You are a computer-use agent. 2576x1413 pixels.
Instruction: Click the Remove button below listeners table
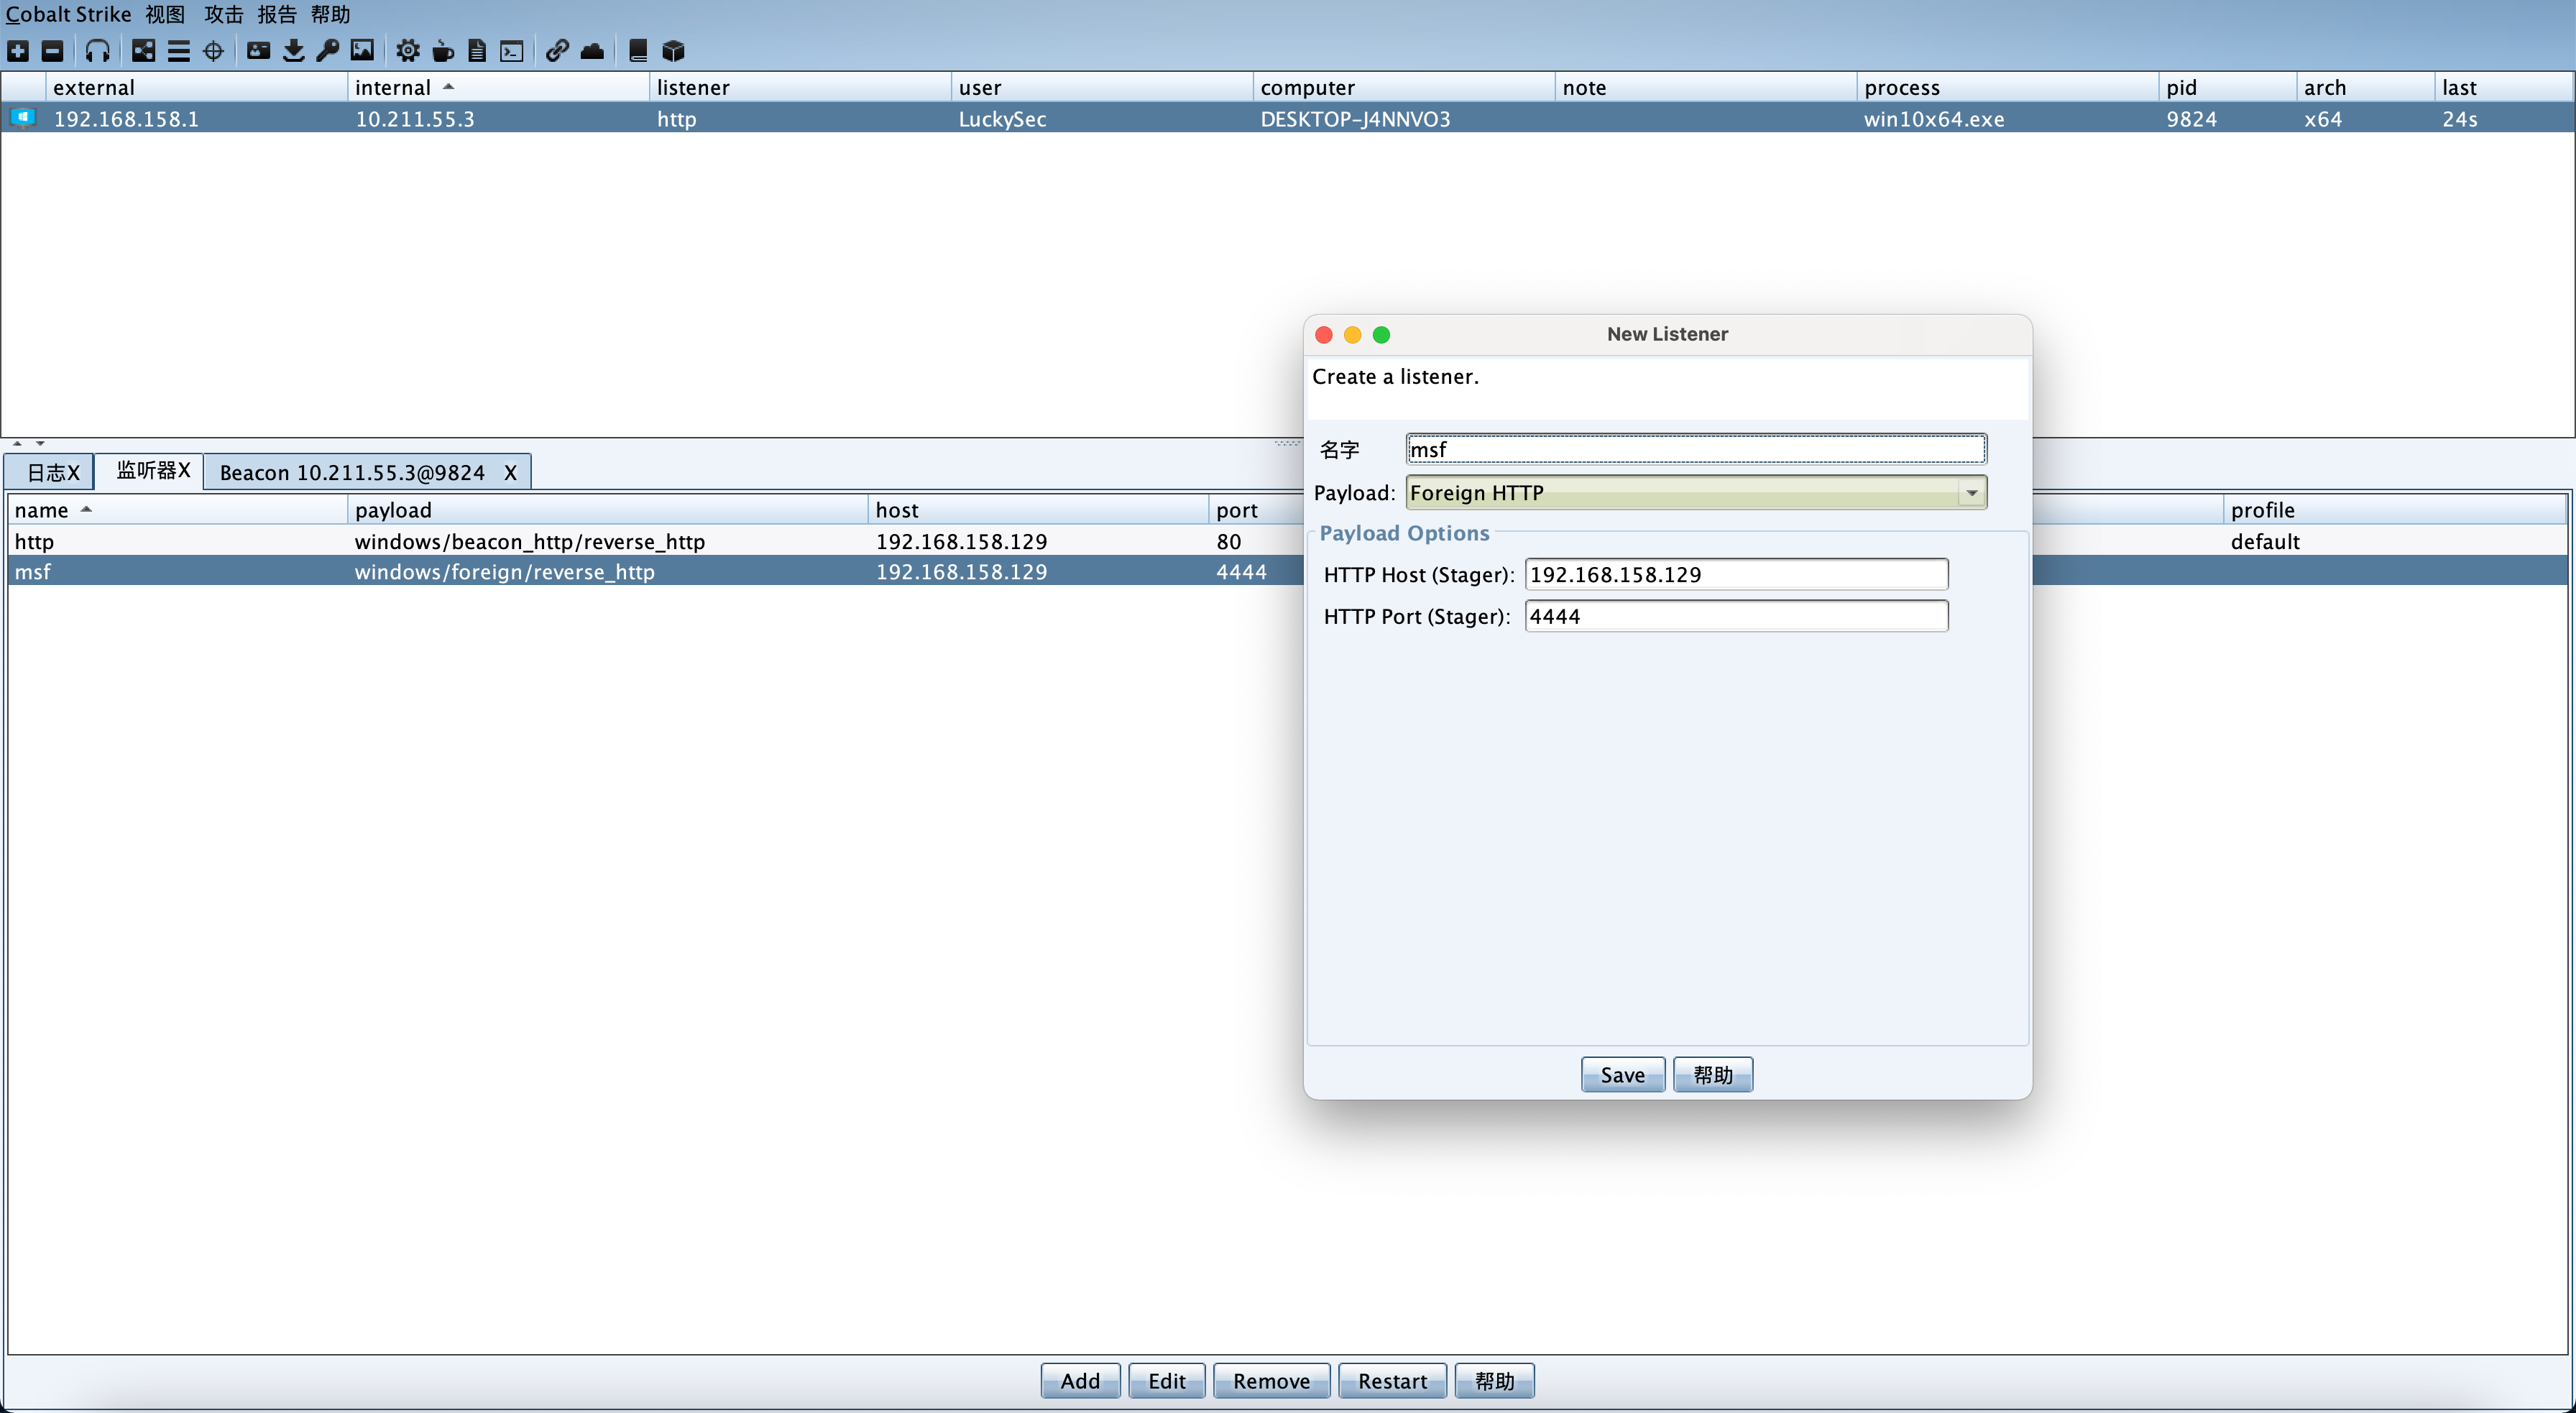pyautogui.click(x=1270, y=1381)
